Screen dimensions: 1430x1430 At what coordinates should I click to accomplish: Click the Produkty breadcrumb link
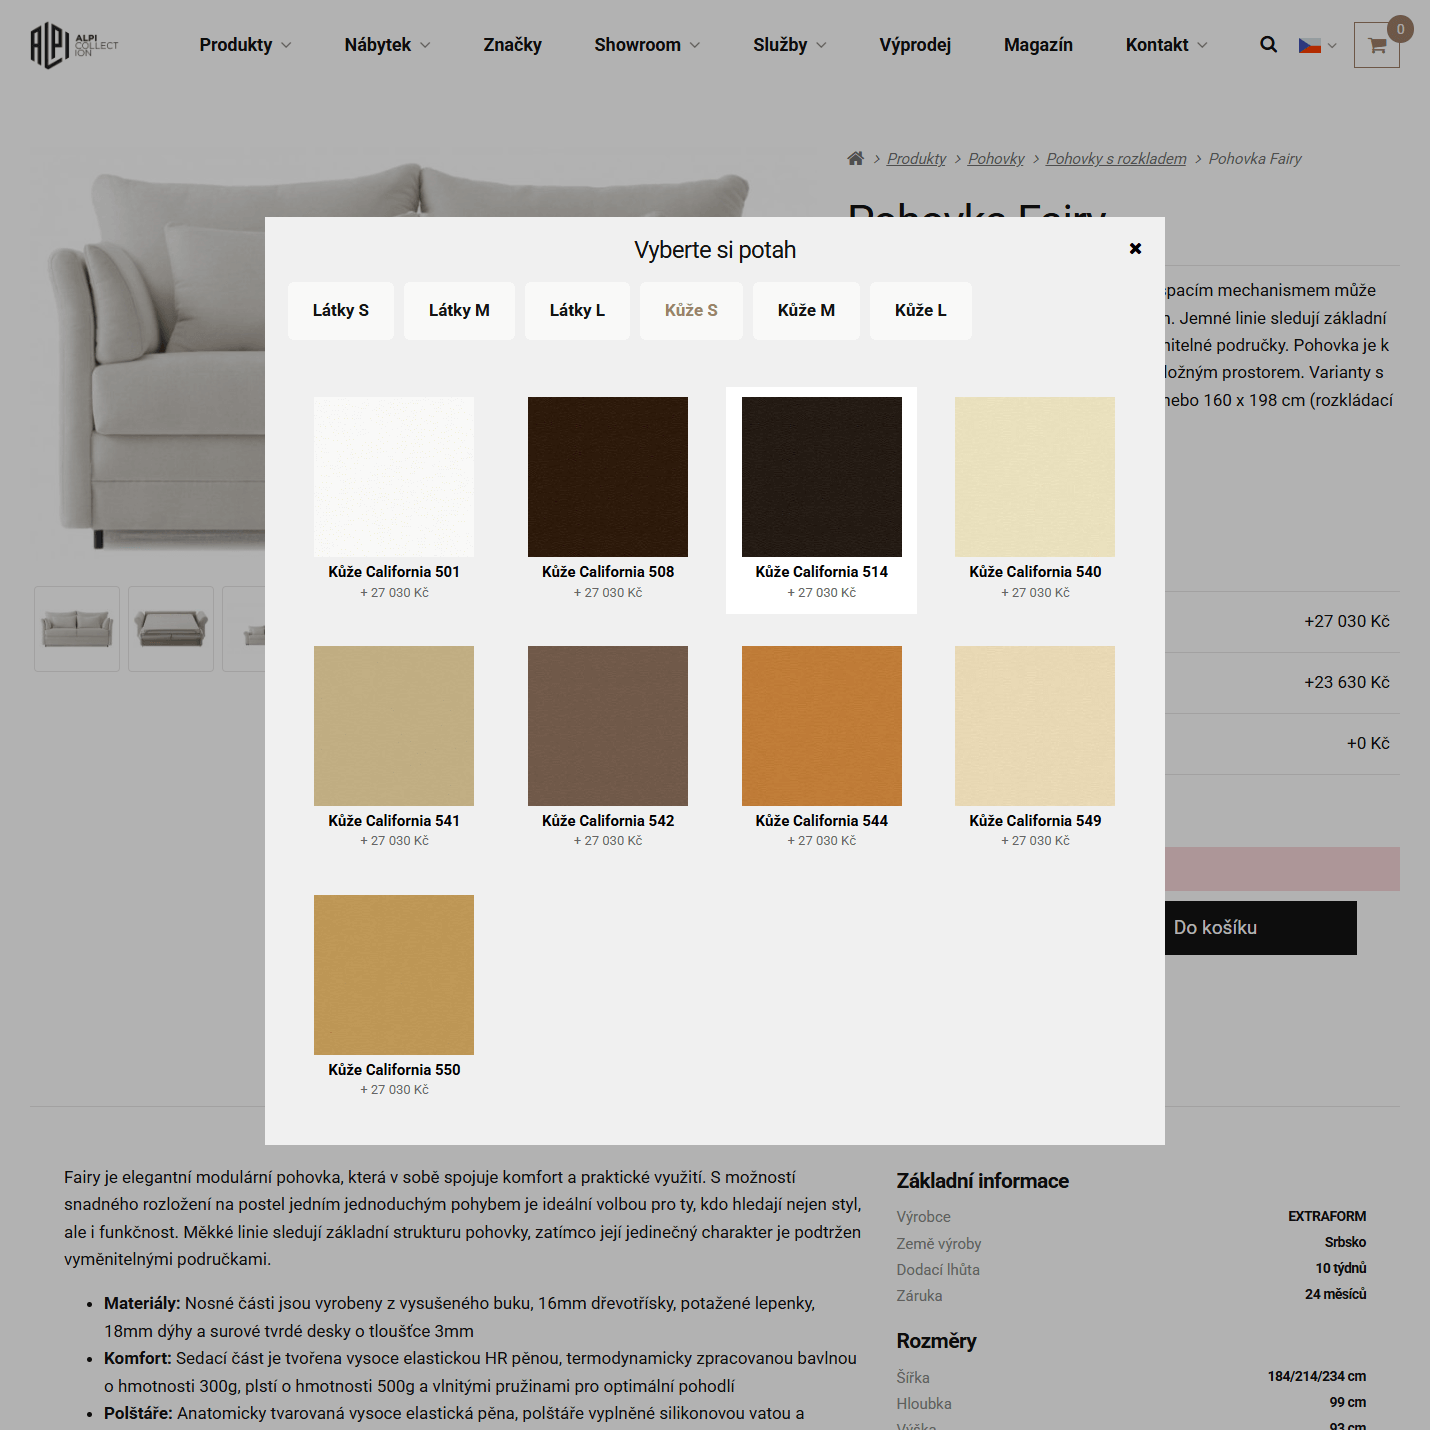click(x=916, y=159)
